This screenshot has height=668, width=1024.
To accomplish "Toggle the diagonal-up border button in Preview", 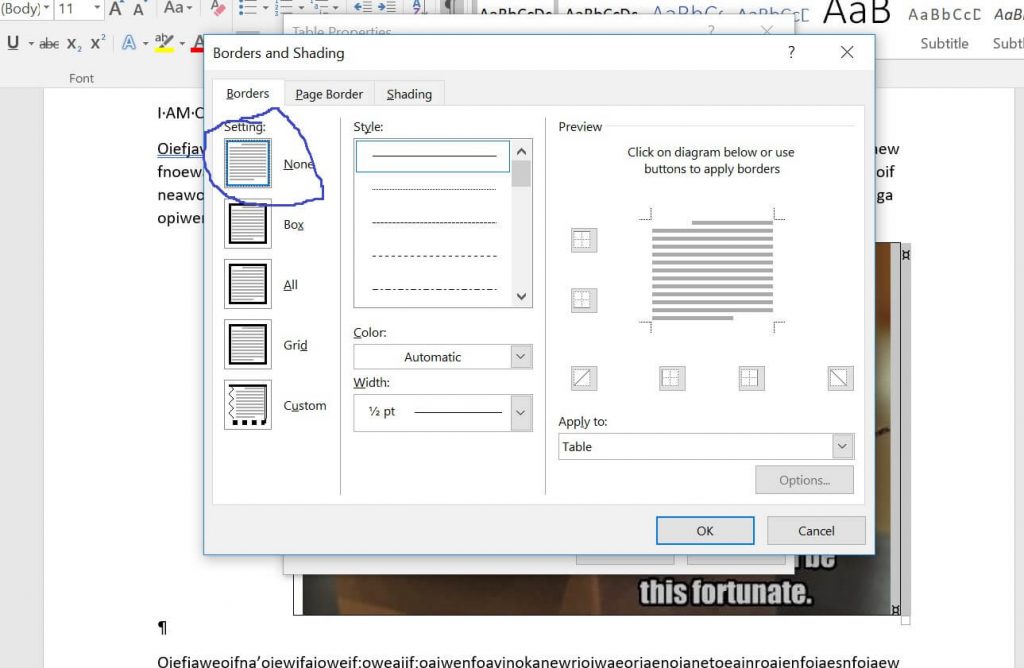I will (584, 378).
